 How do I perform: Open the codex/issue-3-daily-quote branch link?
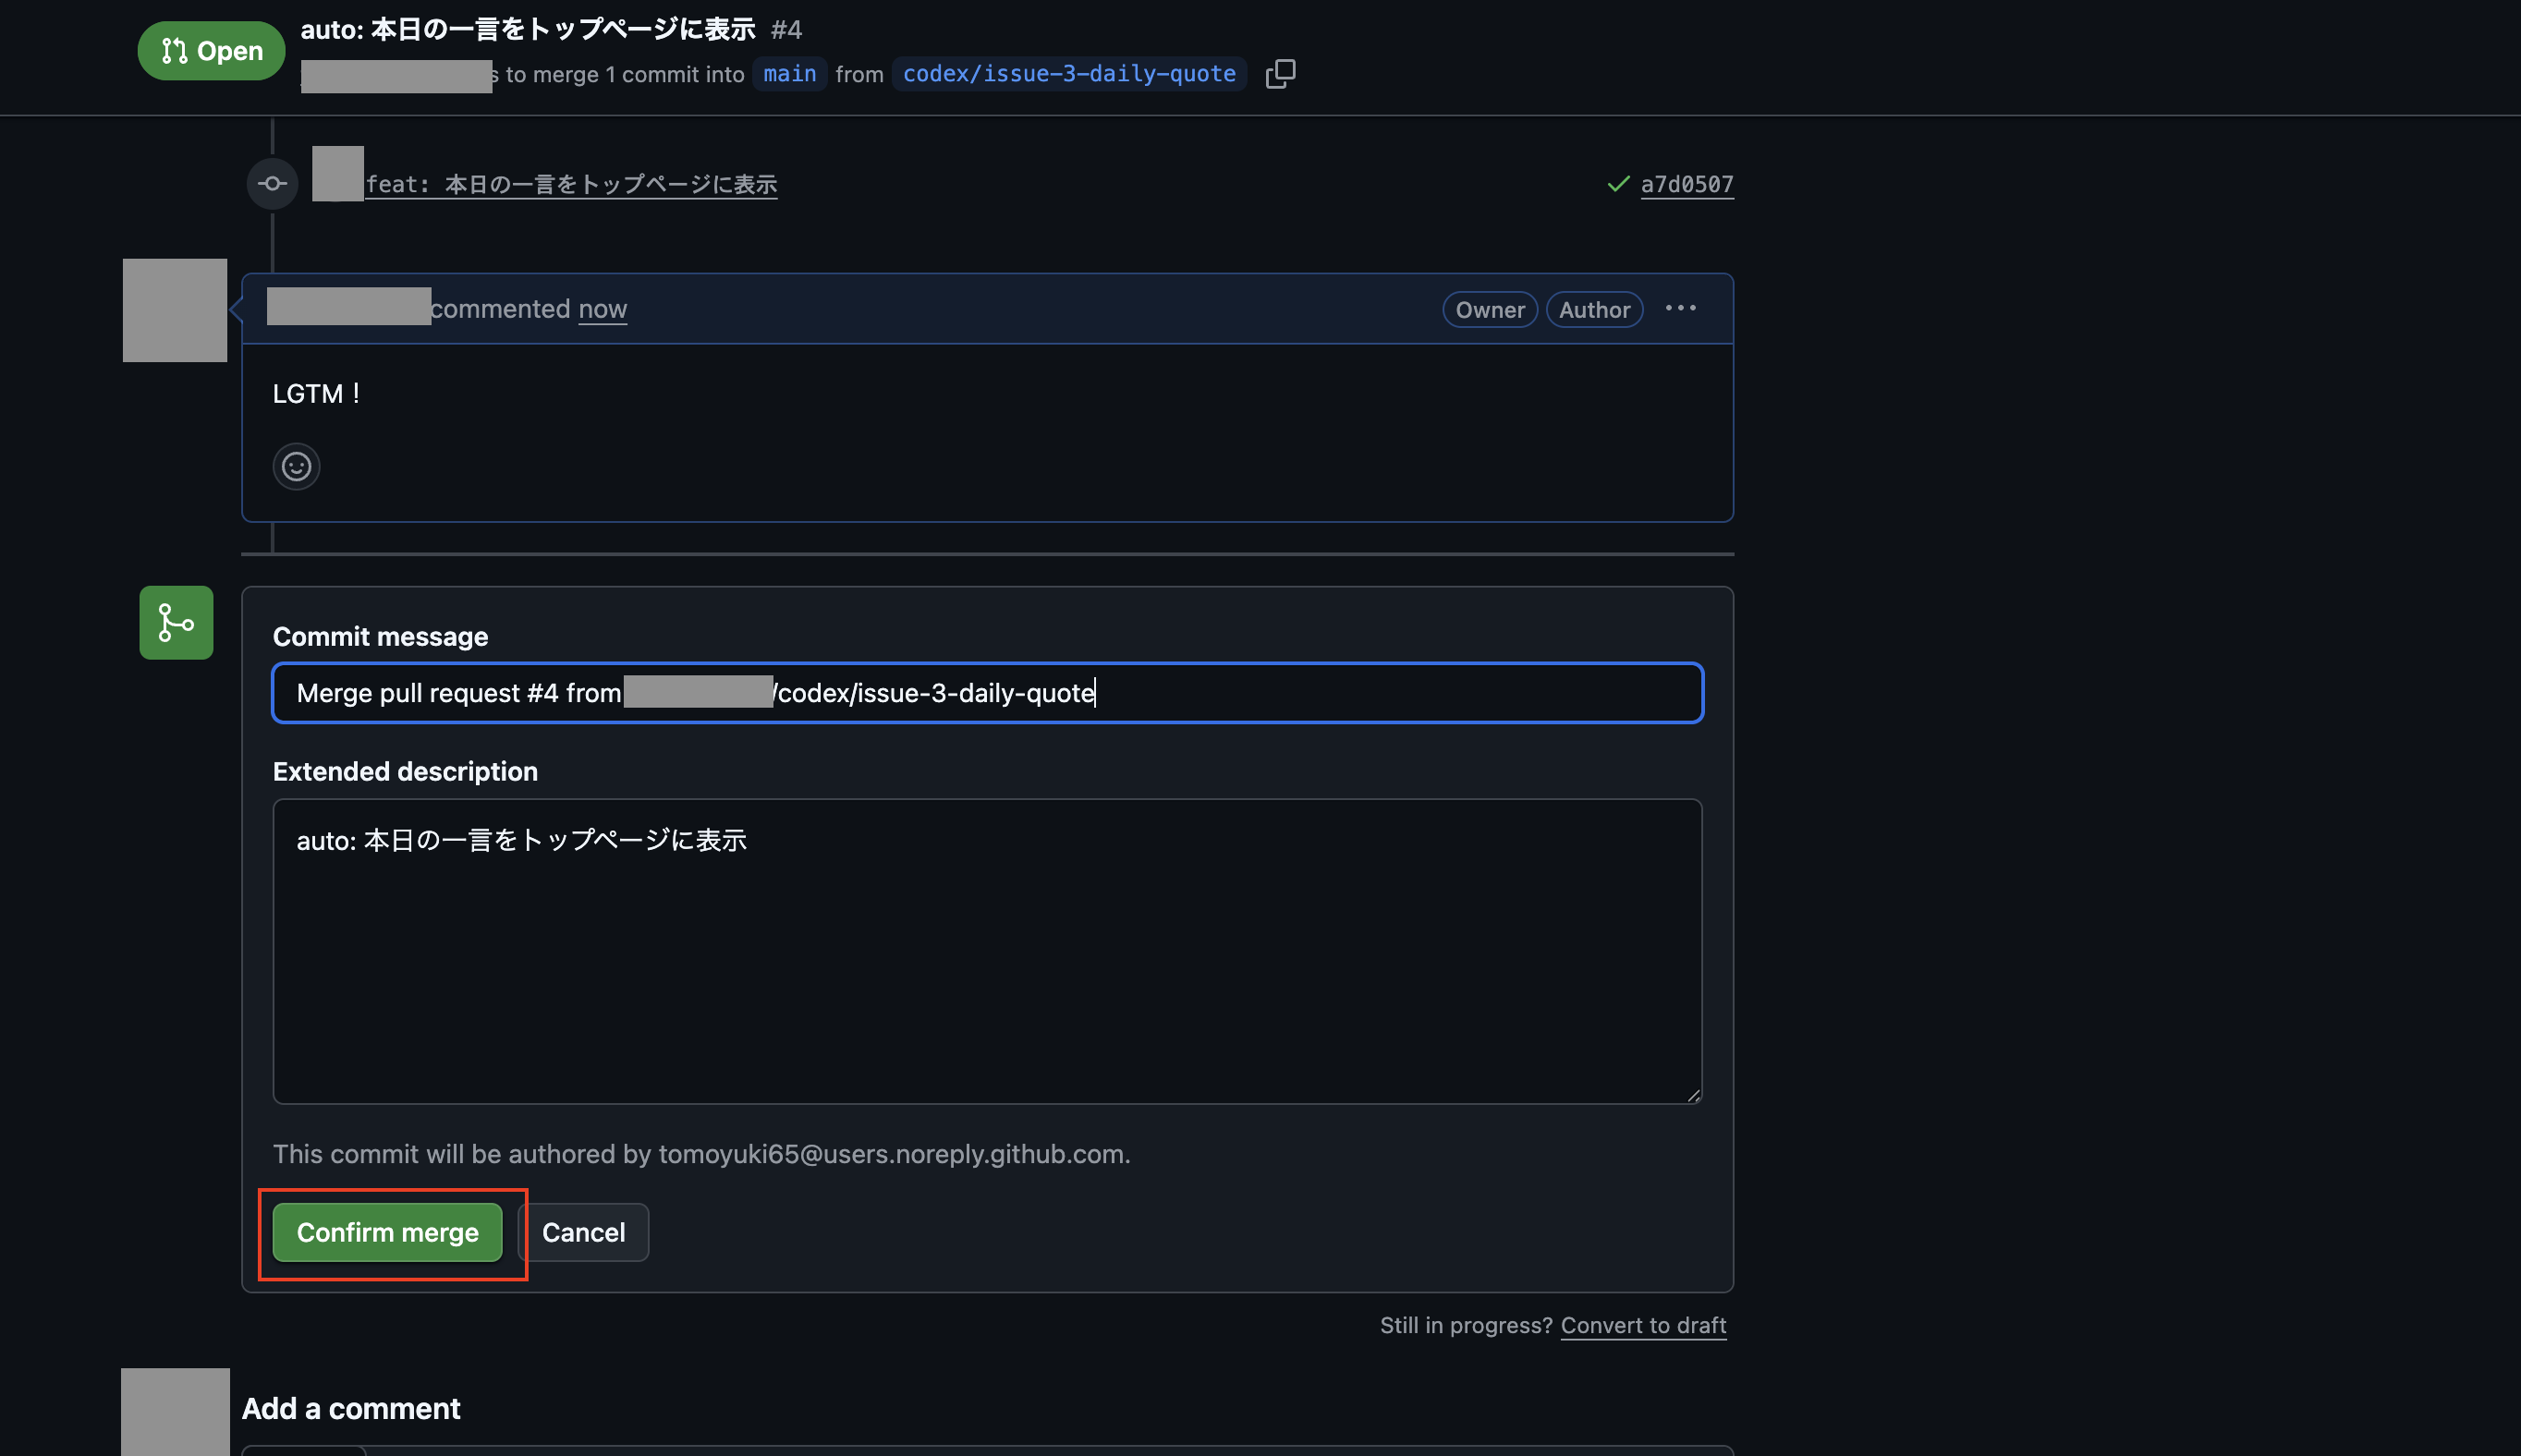click(x=1068, y=74)
